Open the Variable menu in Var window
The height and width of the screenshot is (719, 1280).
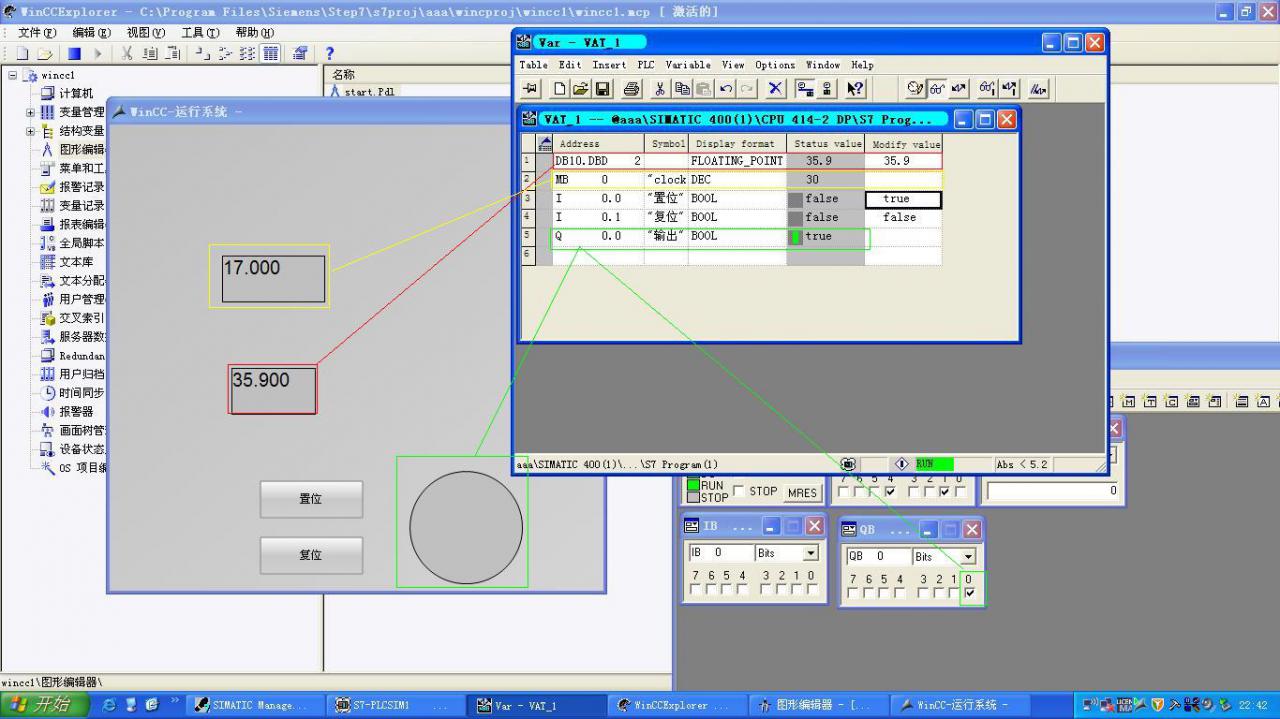pos(688,65)
